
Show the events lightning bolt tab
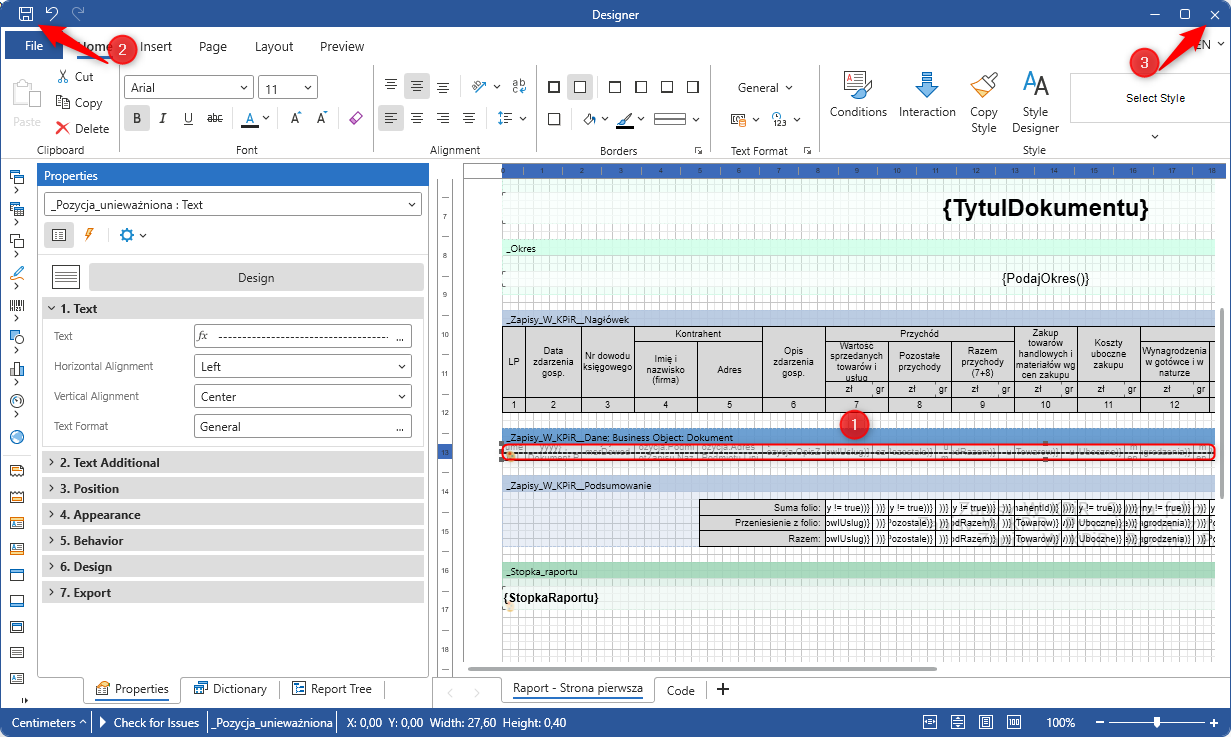[89, 235]
